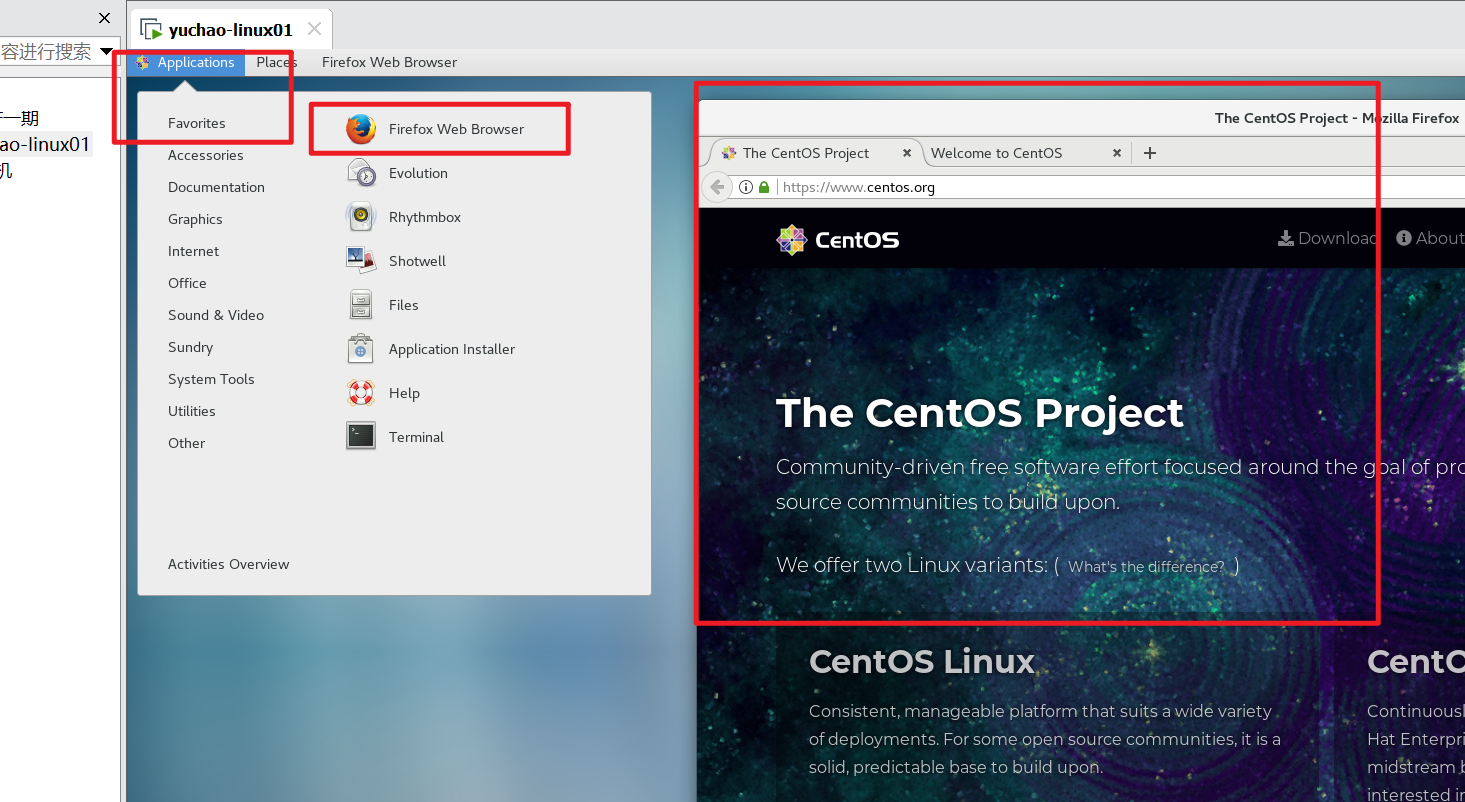Open the Evolution mail app icon

pos(361,173)
